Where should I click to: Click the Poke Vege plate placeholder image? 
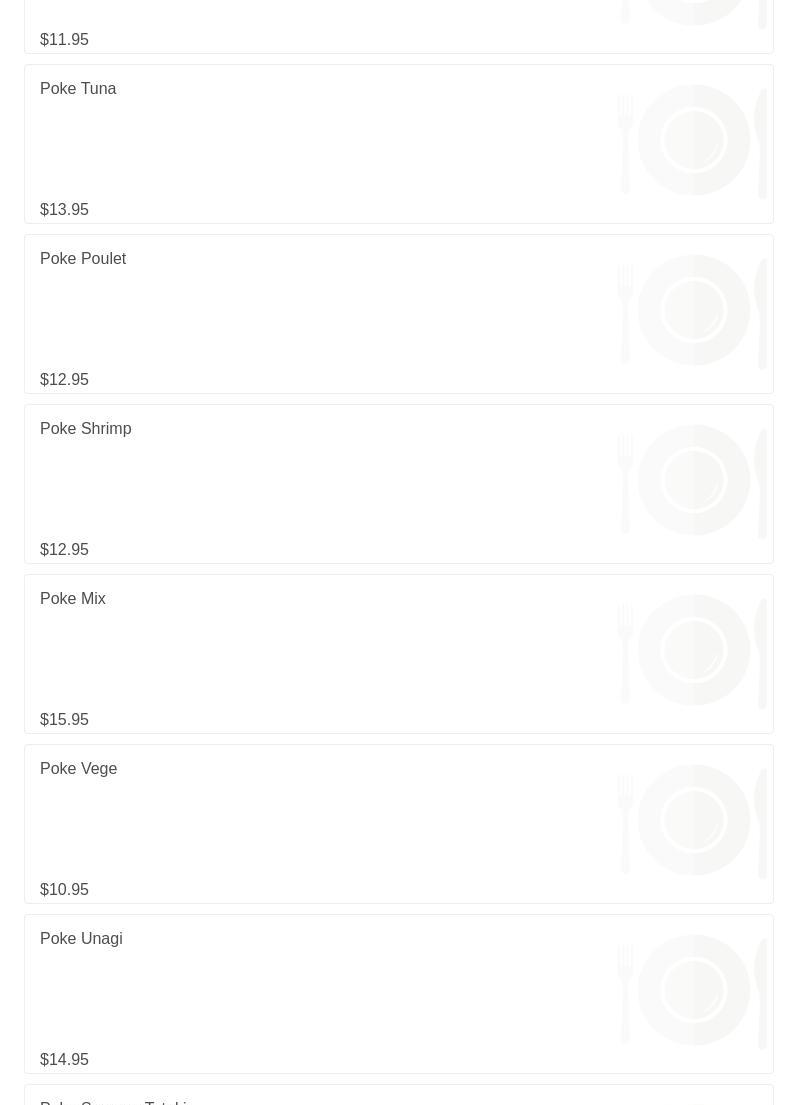pos(693,820)
